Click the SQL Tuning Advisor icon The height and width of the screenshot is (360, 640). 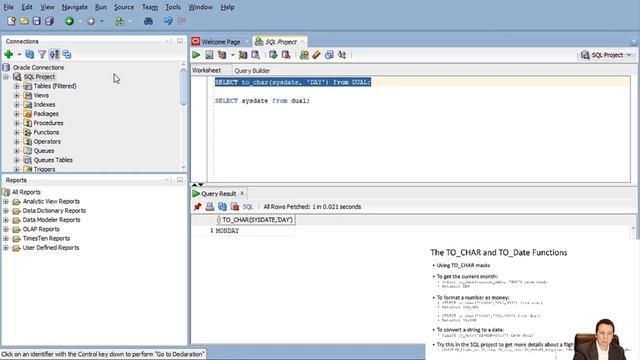[256, 55]
